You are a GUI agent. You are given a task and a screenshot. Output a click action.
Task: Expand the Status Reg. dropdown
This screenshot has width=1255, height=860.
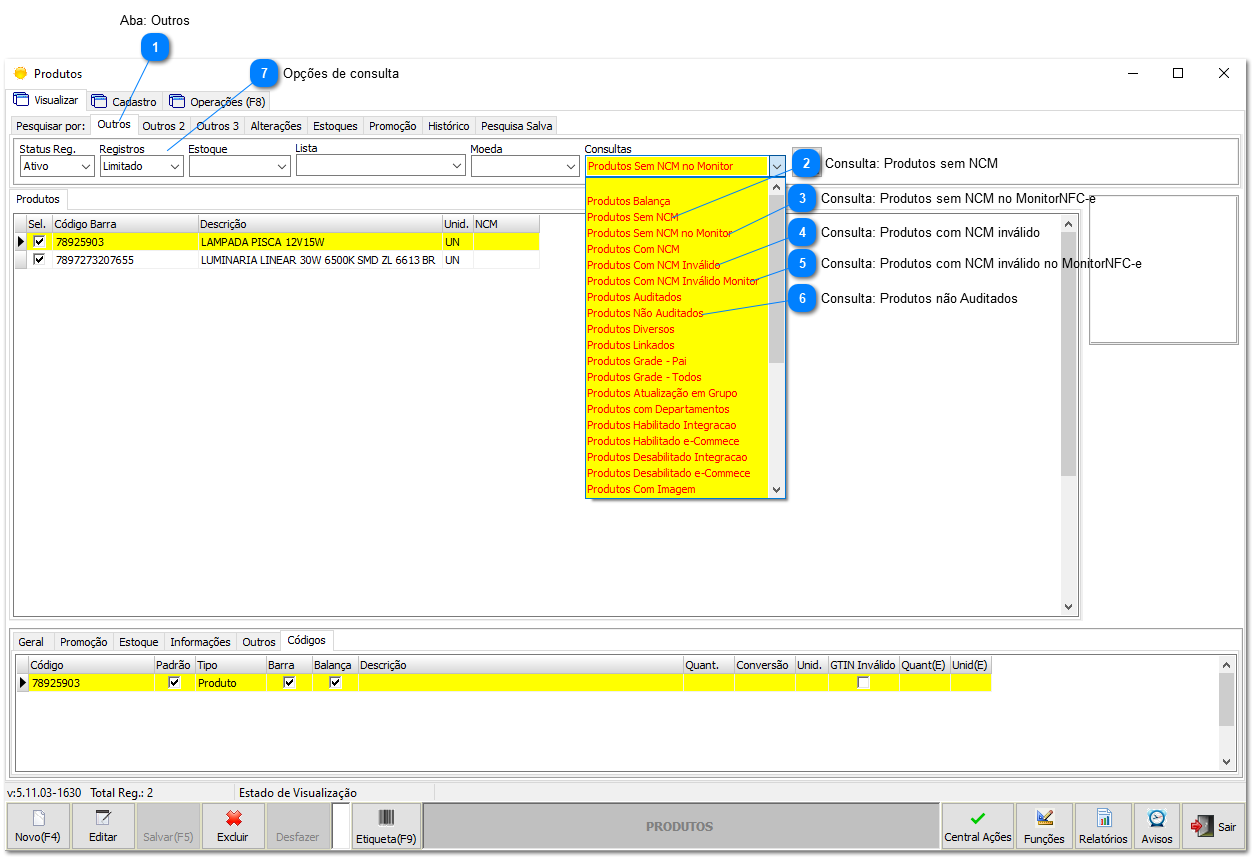(x=85, y=167)
